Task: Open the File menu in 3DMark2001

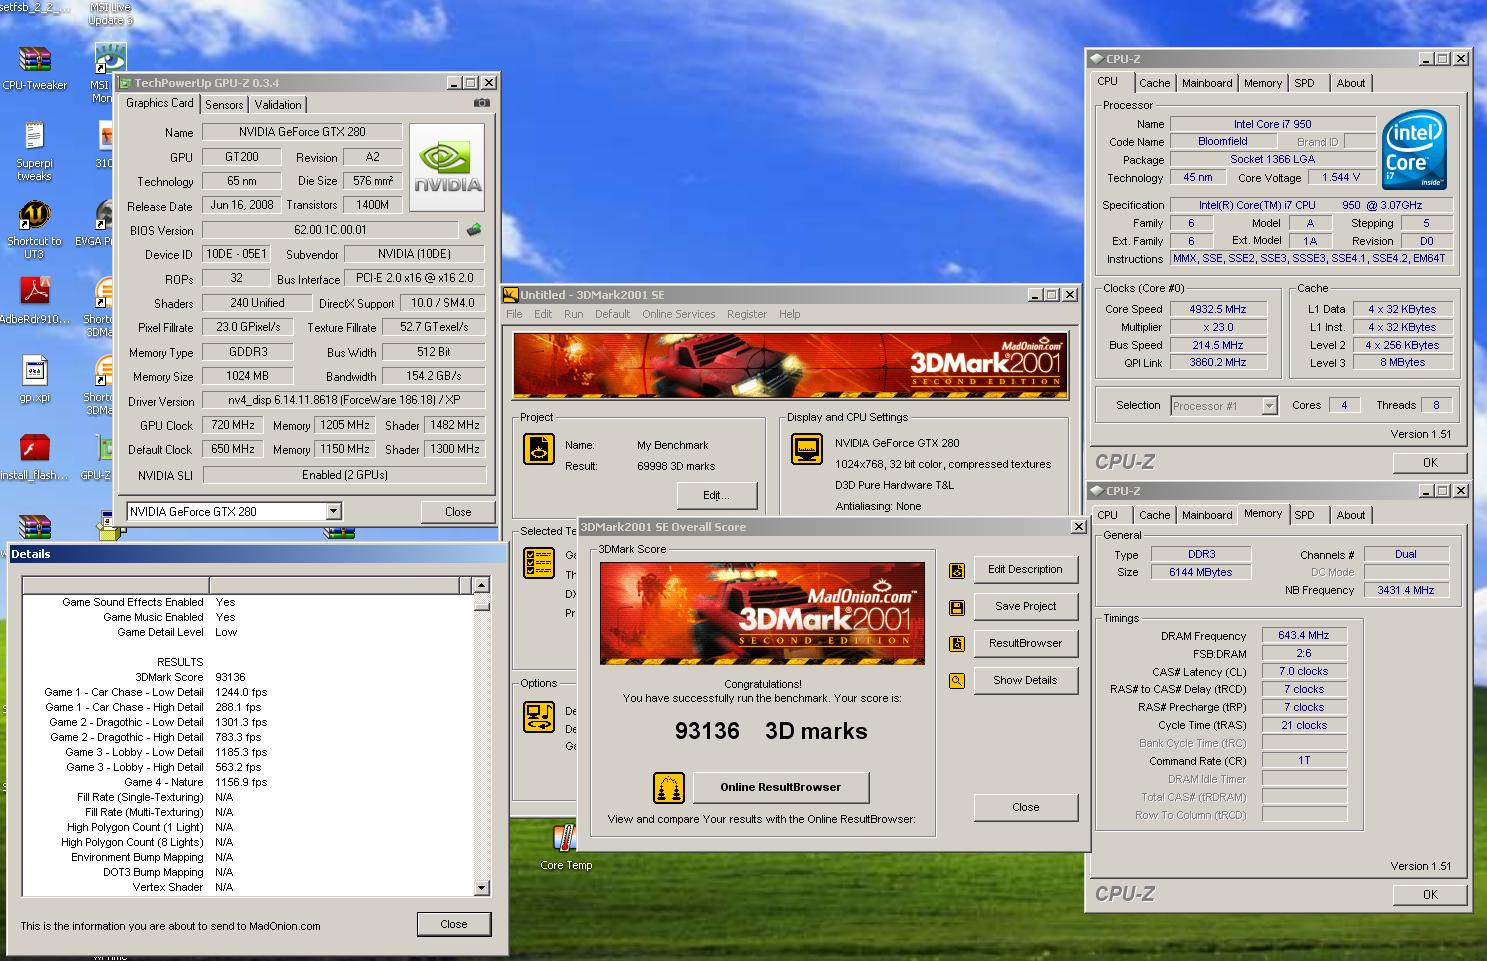Action: pos(514,314)
